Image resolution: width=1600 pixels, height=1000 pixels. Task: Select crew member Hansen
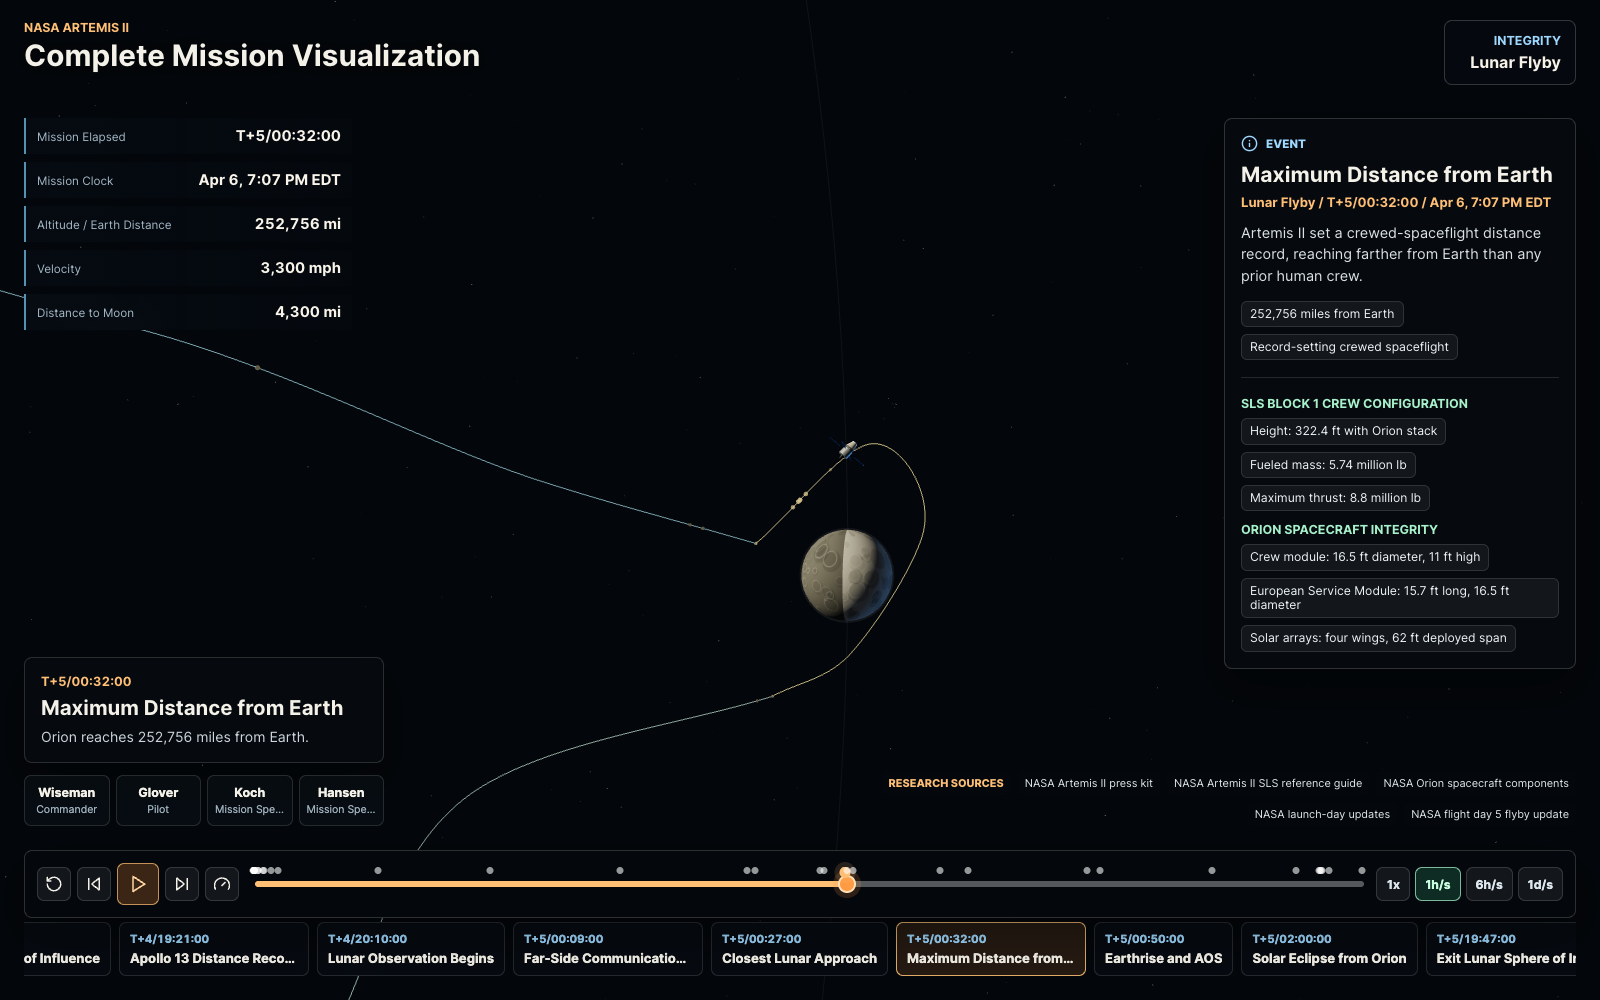click(341, 800)
